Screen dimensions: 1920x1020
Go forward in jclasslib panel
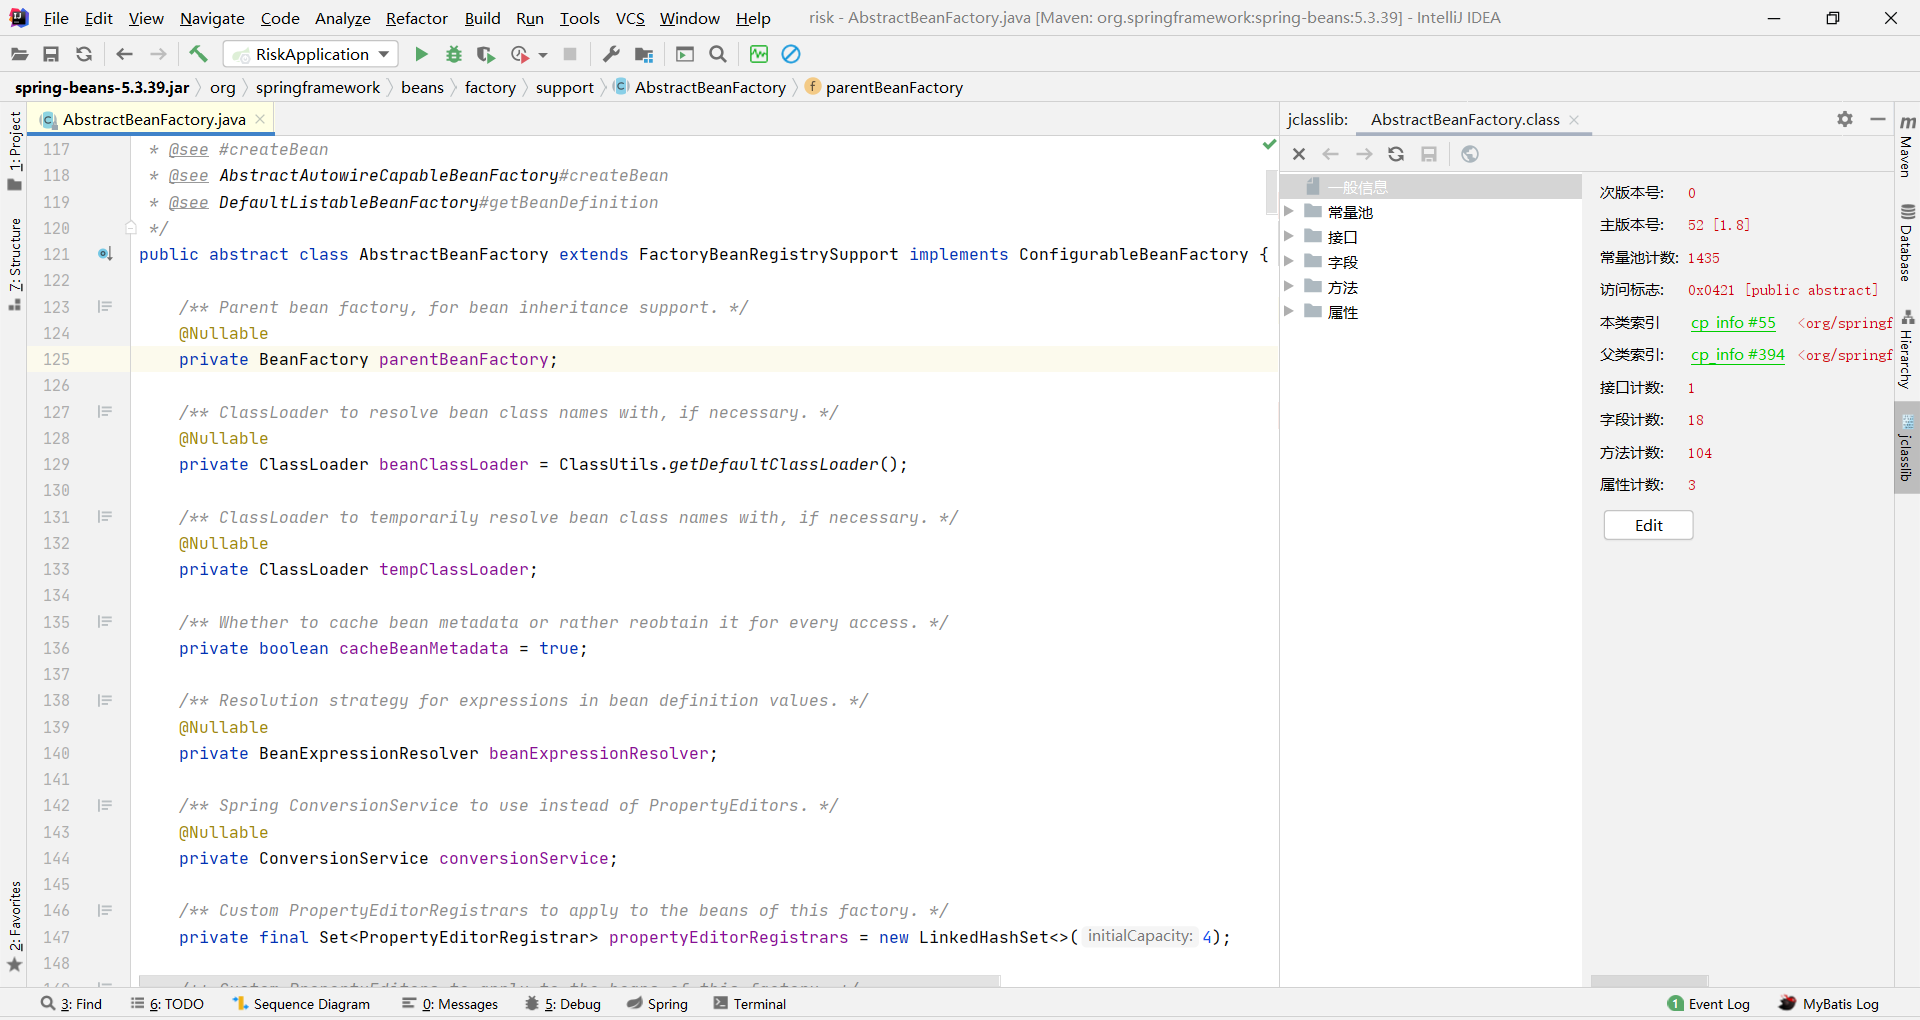coord(1364,154)
